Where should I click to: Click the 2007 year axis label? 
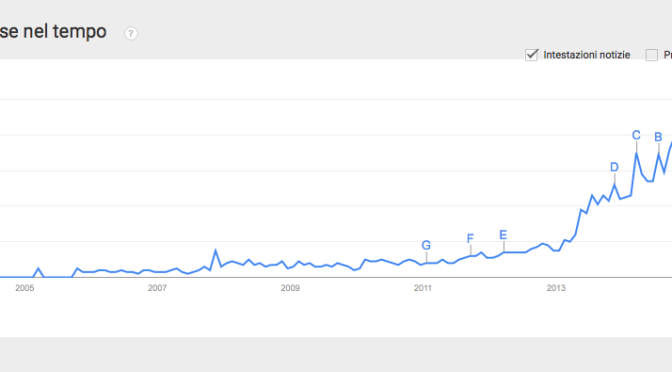coord(157,288)
